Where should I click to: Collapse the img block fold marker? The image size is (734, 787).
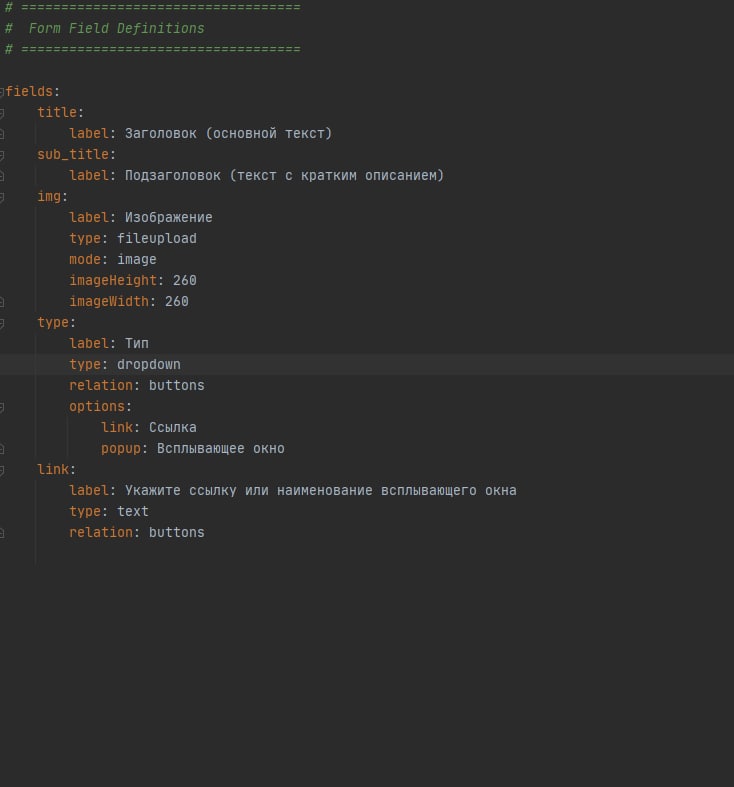(2, 197)
